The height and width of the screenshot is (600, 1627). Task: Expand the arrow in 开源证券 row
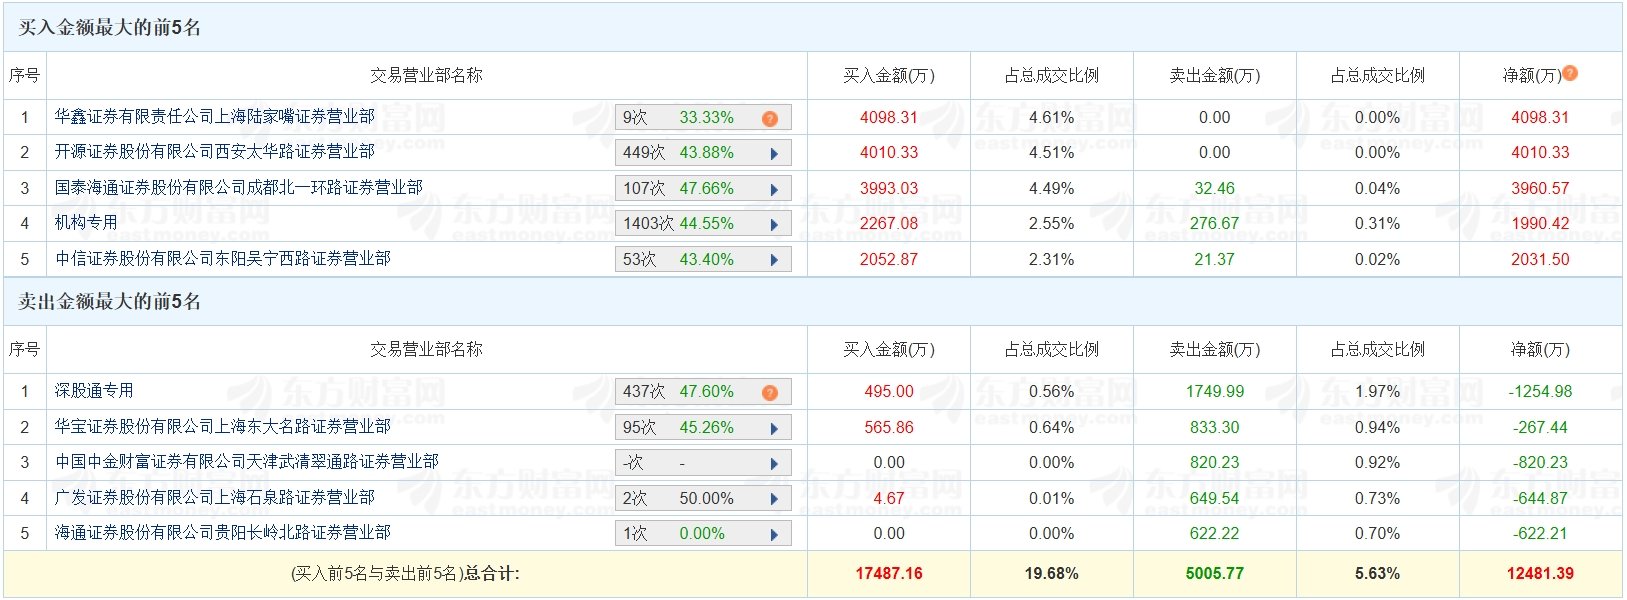[774, 154]
